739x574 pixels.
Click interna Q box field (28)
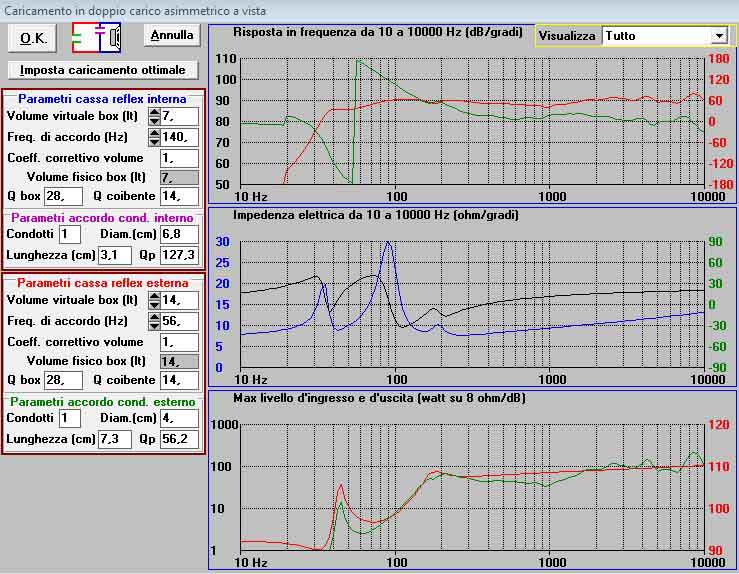pyautogui.click(x=63, y=196)
